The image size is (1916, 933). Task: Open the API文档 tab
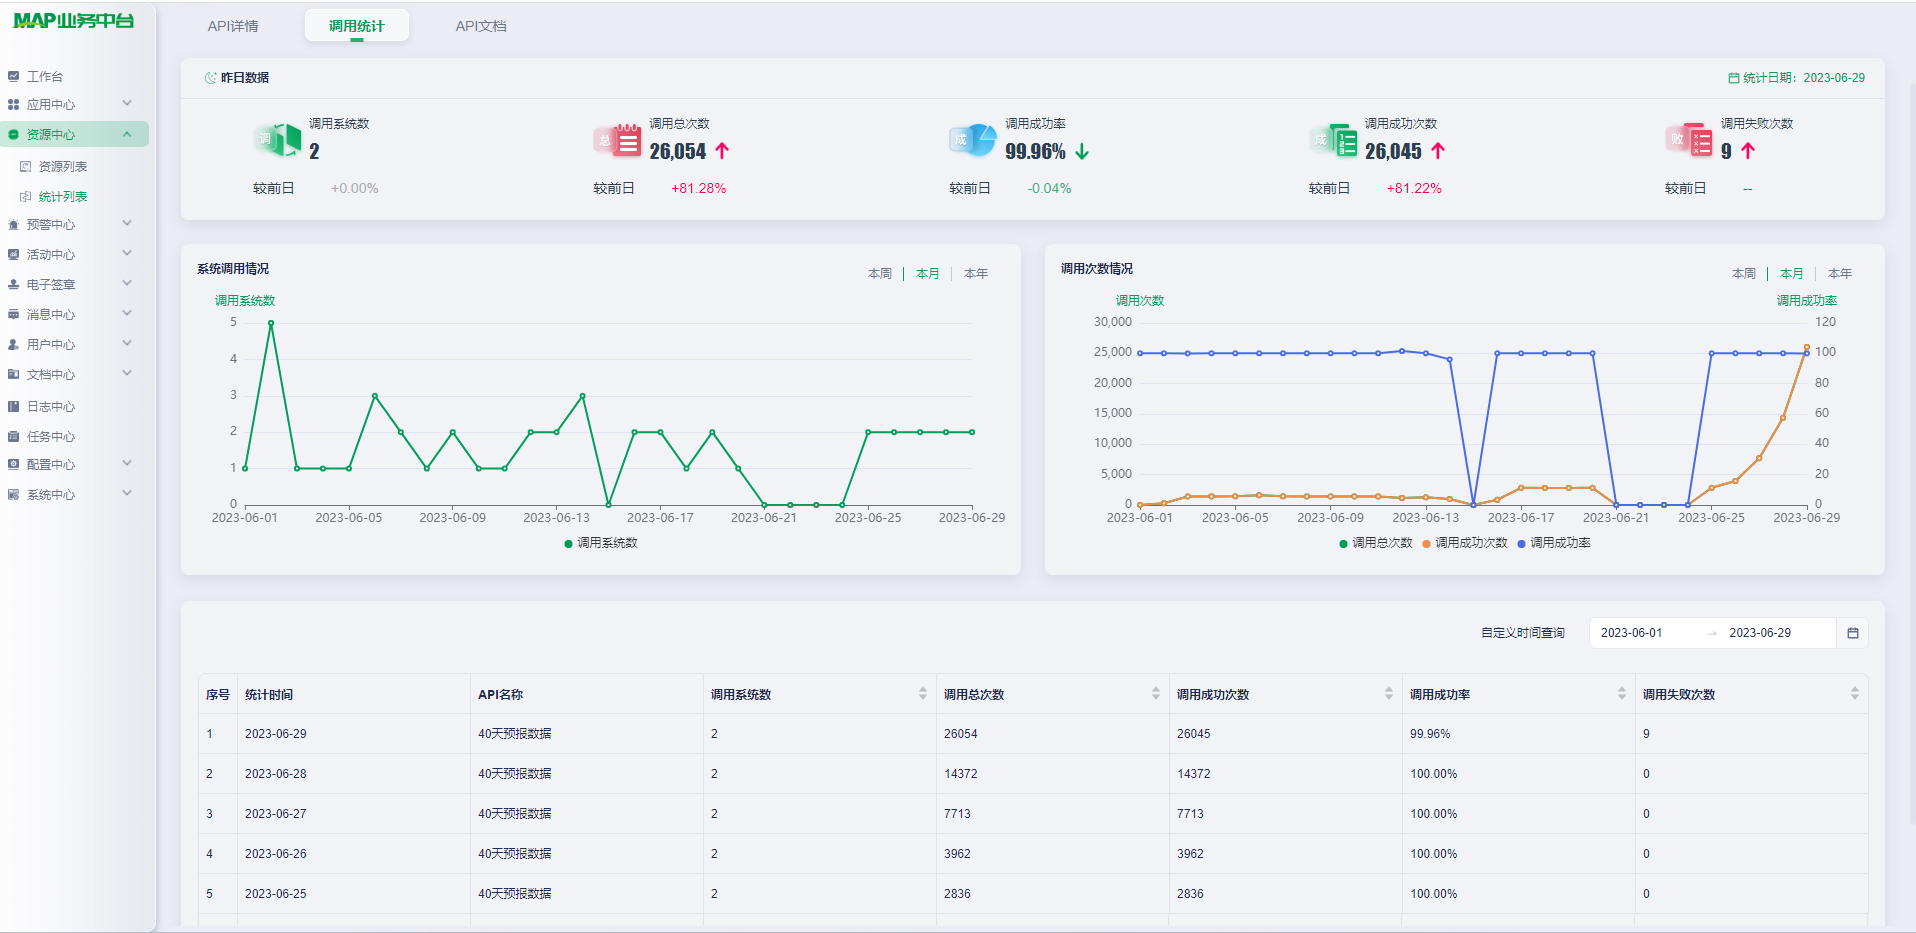point(481,26)
